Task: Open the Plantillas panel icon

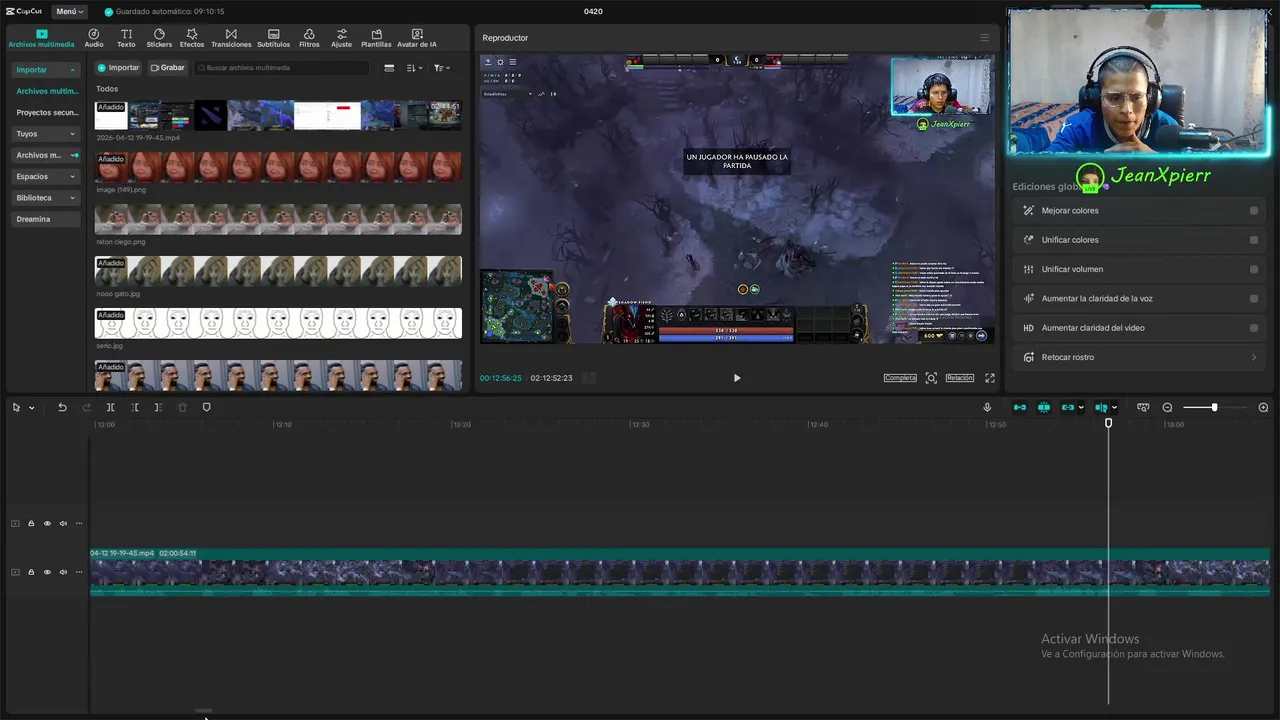Action: [376, 38]
